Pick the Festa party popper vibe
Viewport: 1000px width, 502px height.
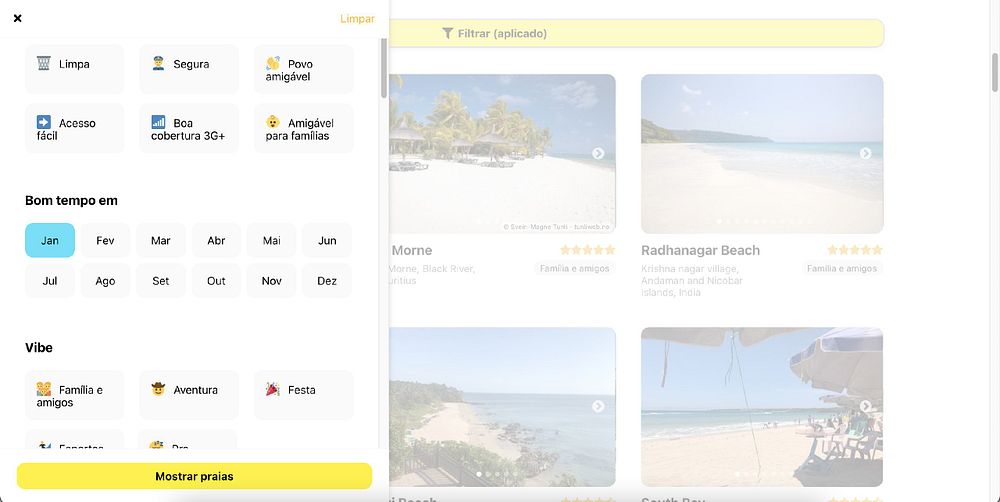304,395
